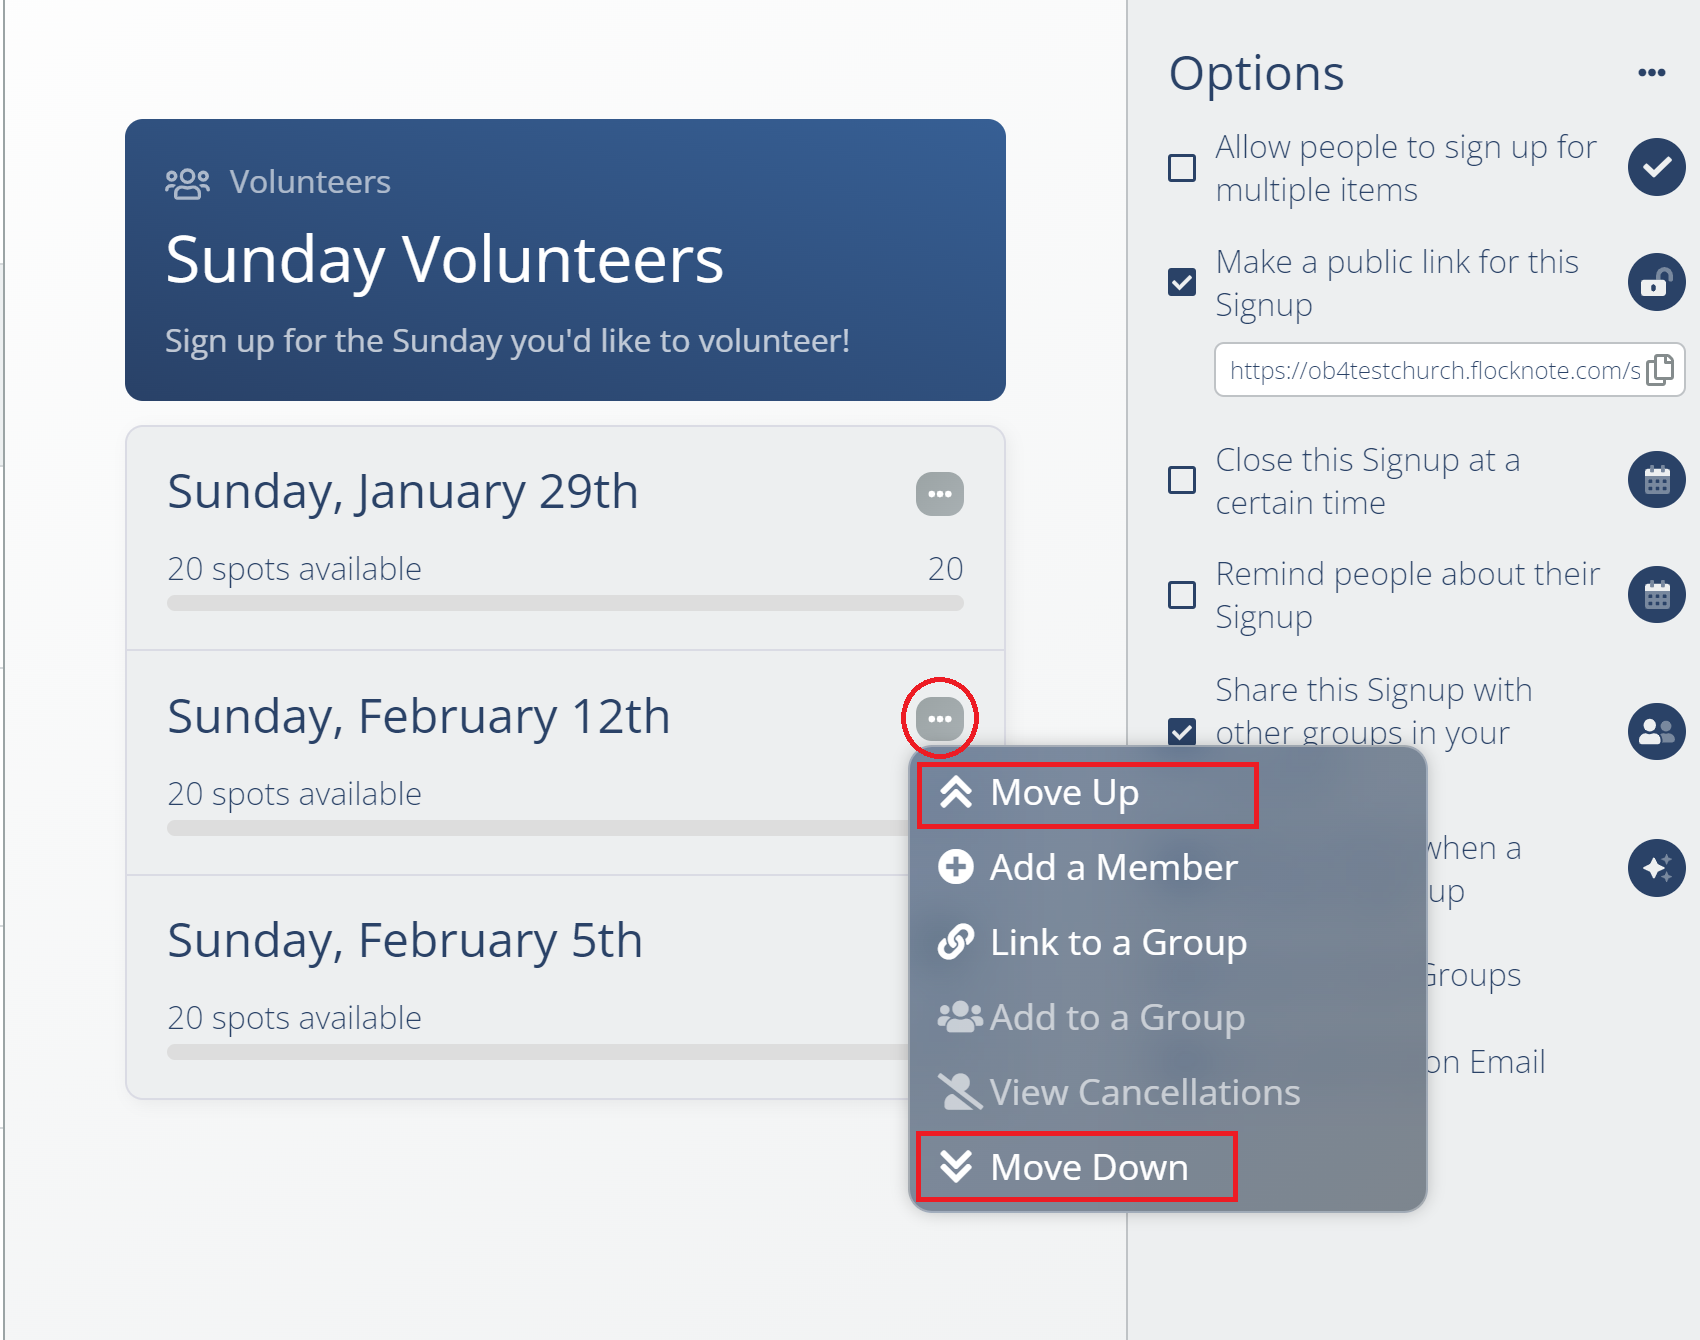Open the ellipsis menu for Sunday, February 12th
The width and height of the screenshot is (1700, 1340).
pos(938,718)
